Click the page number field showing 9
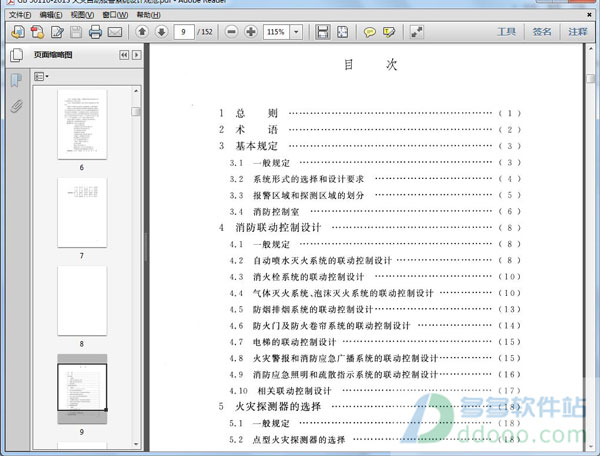 [x=184, y=32]
